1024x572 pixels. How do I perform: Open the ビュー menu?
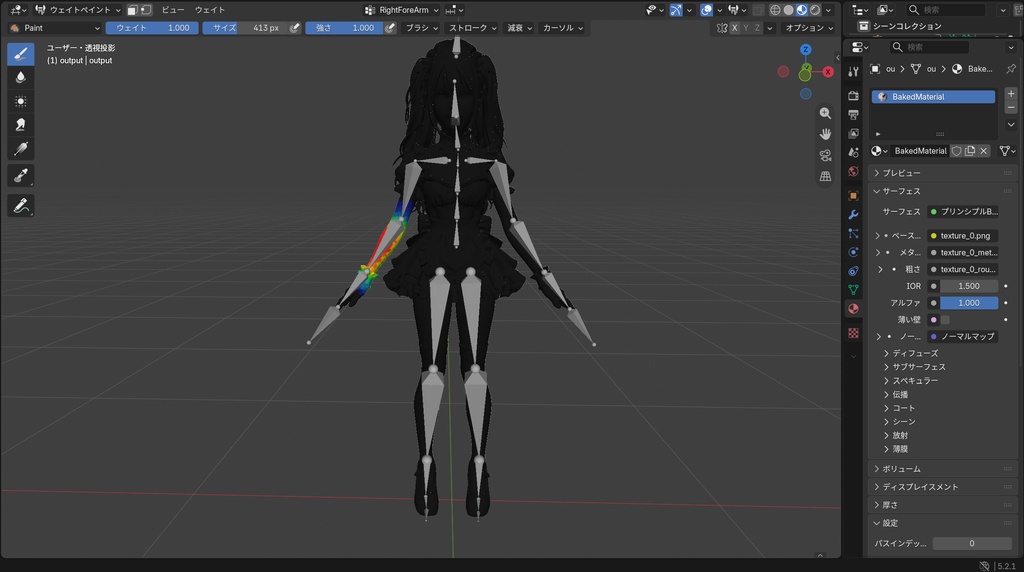(173, 10)
